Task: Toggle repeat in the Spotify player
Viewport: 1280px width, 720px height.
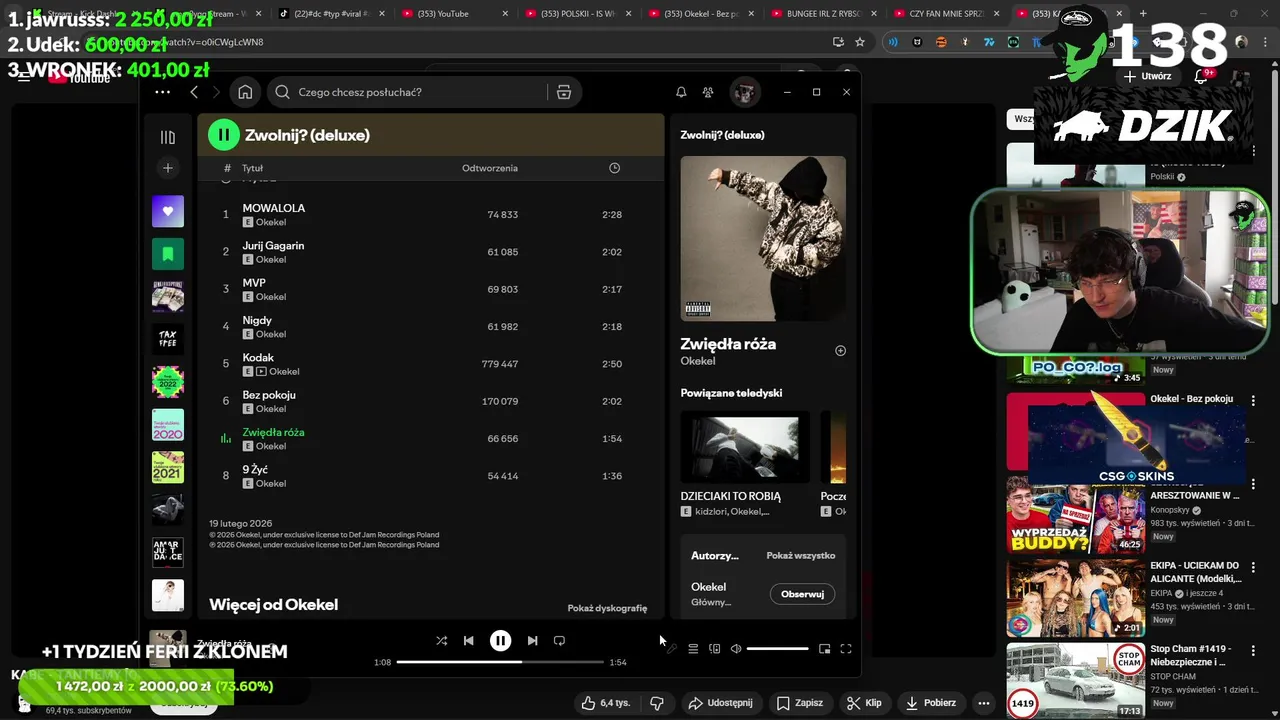Action: (x=560, y=641)
